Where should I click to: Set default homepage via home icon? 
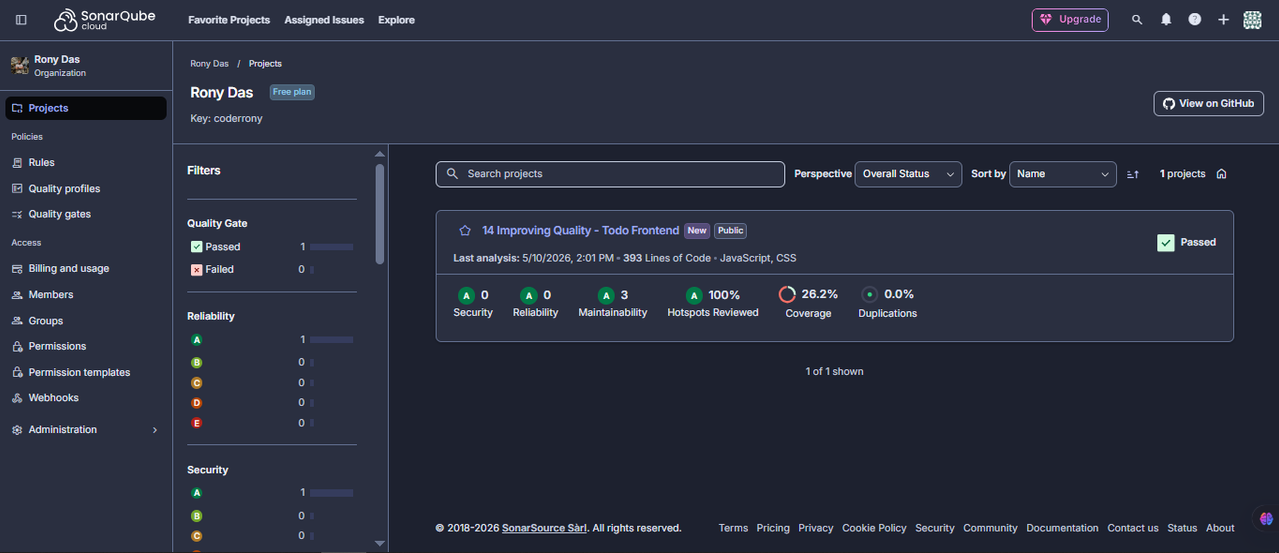point(1221,174)
